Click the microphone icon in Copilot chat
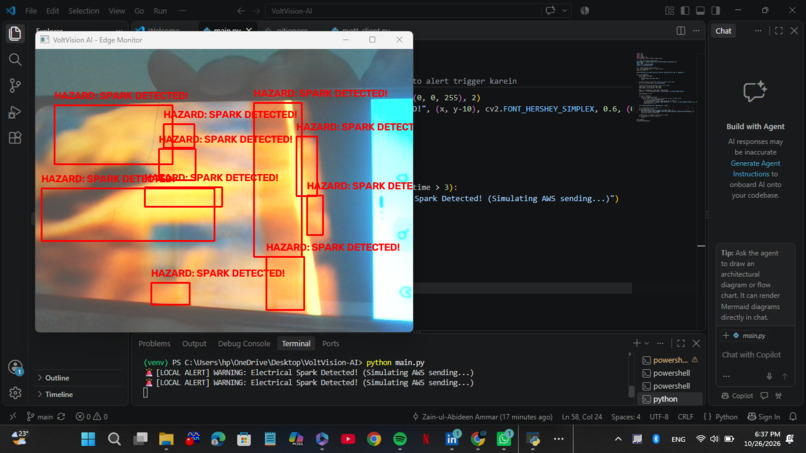This screenshot has height=453, width=806. [769, 376]
